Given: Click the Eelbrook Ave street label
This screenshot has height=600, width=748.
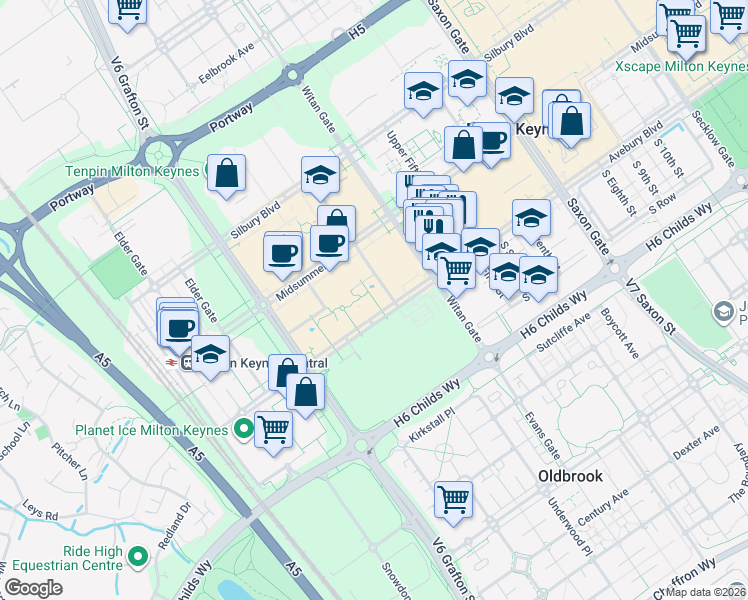Looking at the screenshot, I should point(227,63).
